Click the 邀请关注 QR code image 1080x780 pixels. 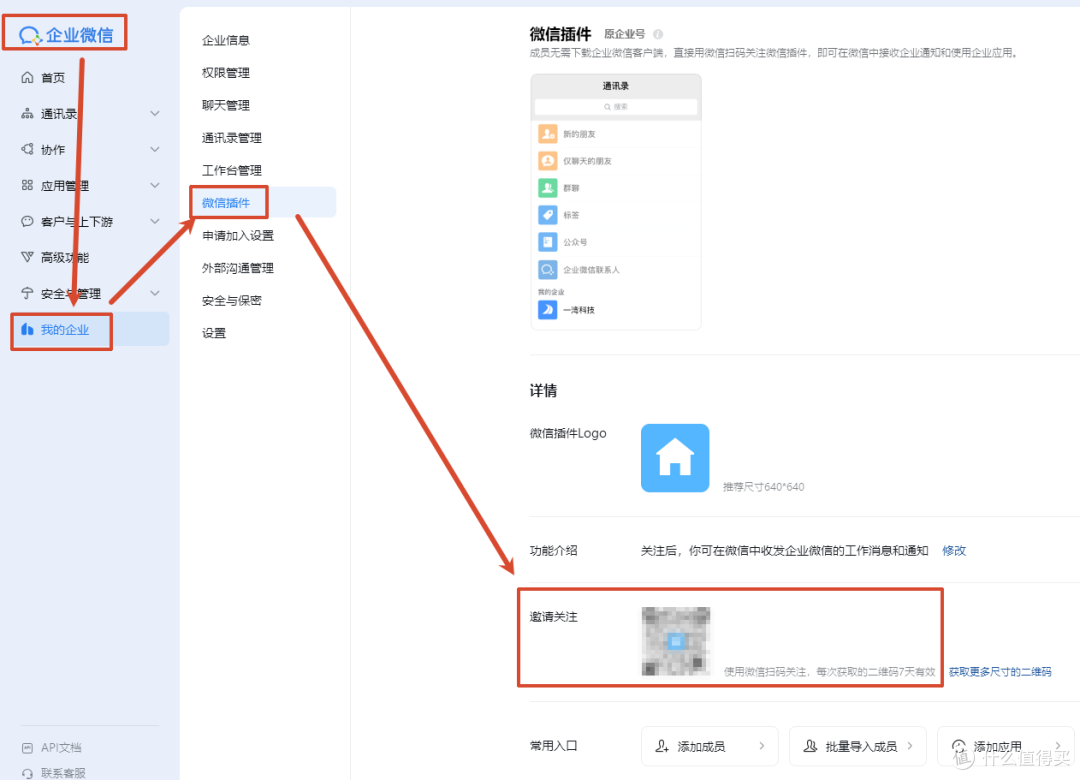[x=676, y=642]
